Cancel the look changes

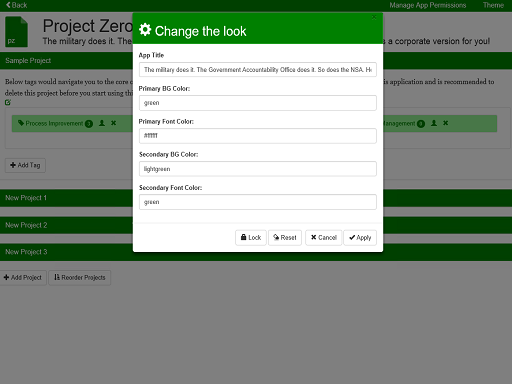pos(324,238)
